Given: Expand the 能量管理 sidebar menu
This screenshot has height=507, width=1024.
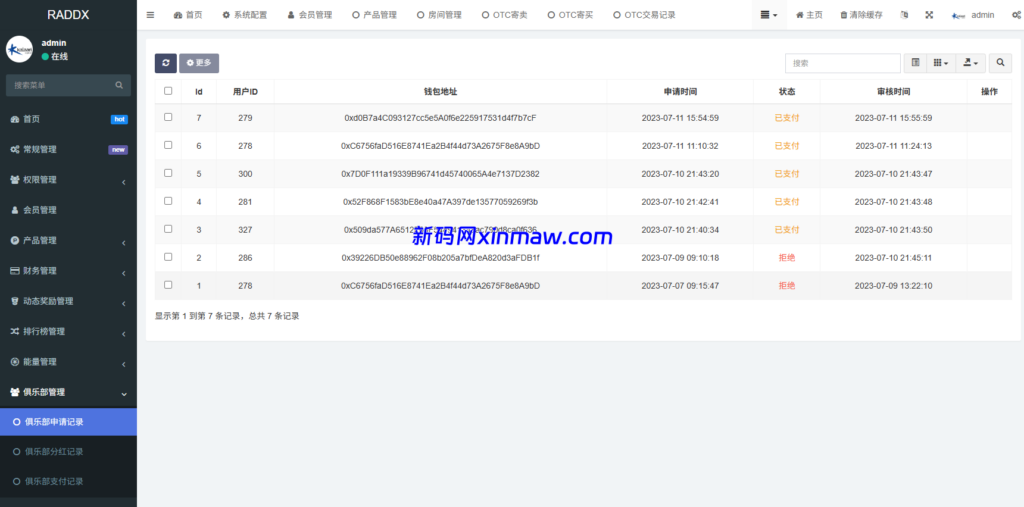Looking at the screenshot, I should coord(68,361).
